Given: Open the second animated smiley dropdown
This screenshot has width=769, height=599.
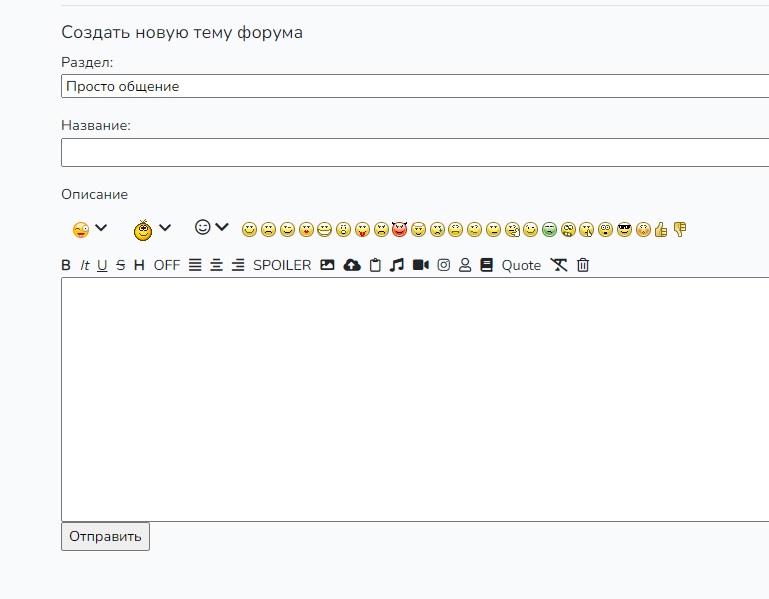Looking at the screenshot, I should 153,229.
